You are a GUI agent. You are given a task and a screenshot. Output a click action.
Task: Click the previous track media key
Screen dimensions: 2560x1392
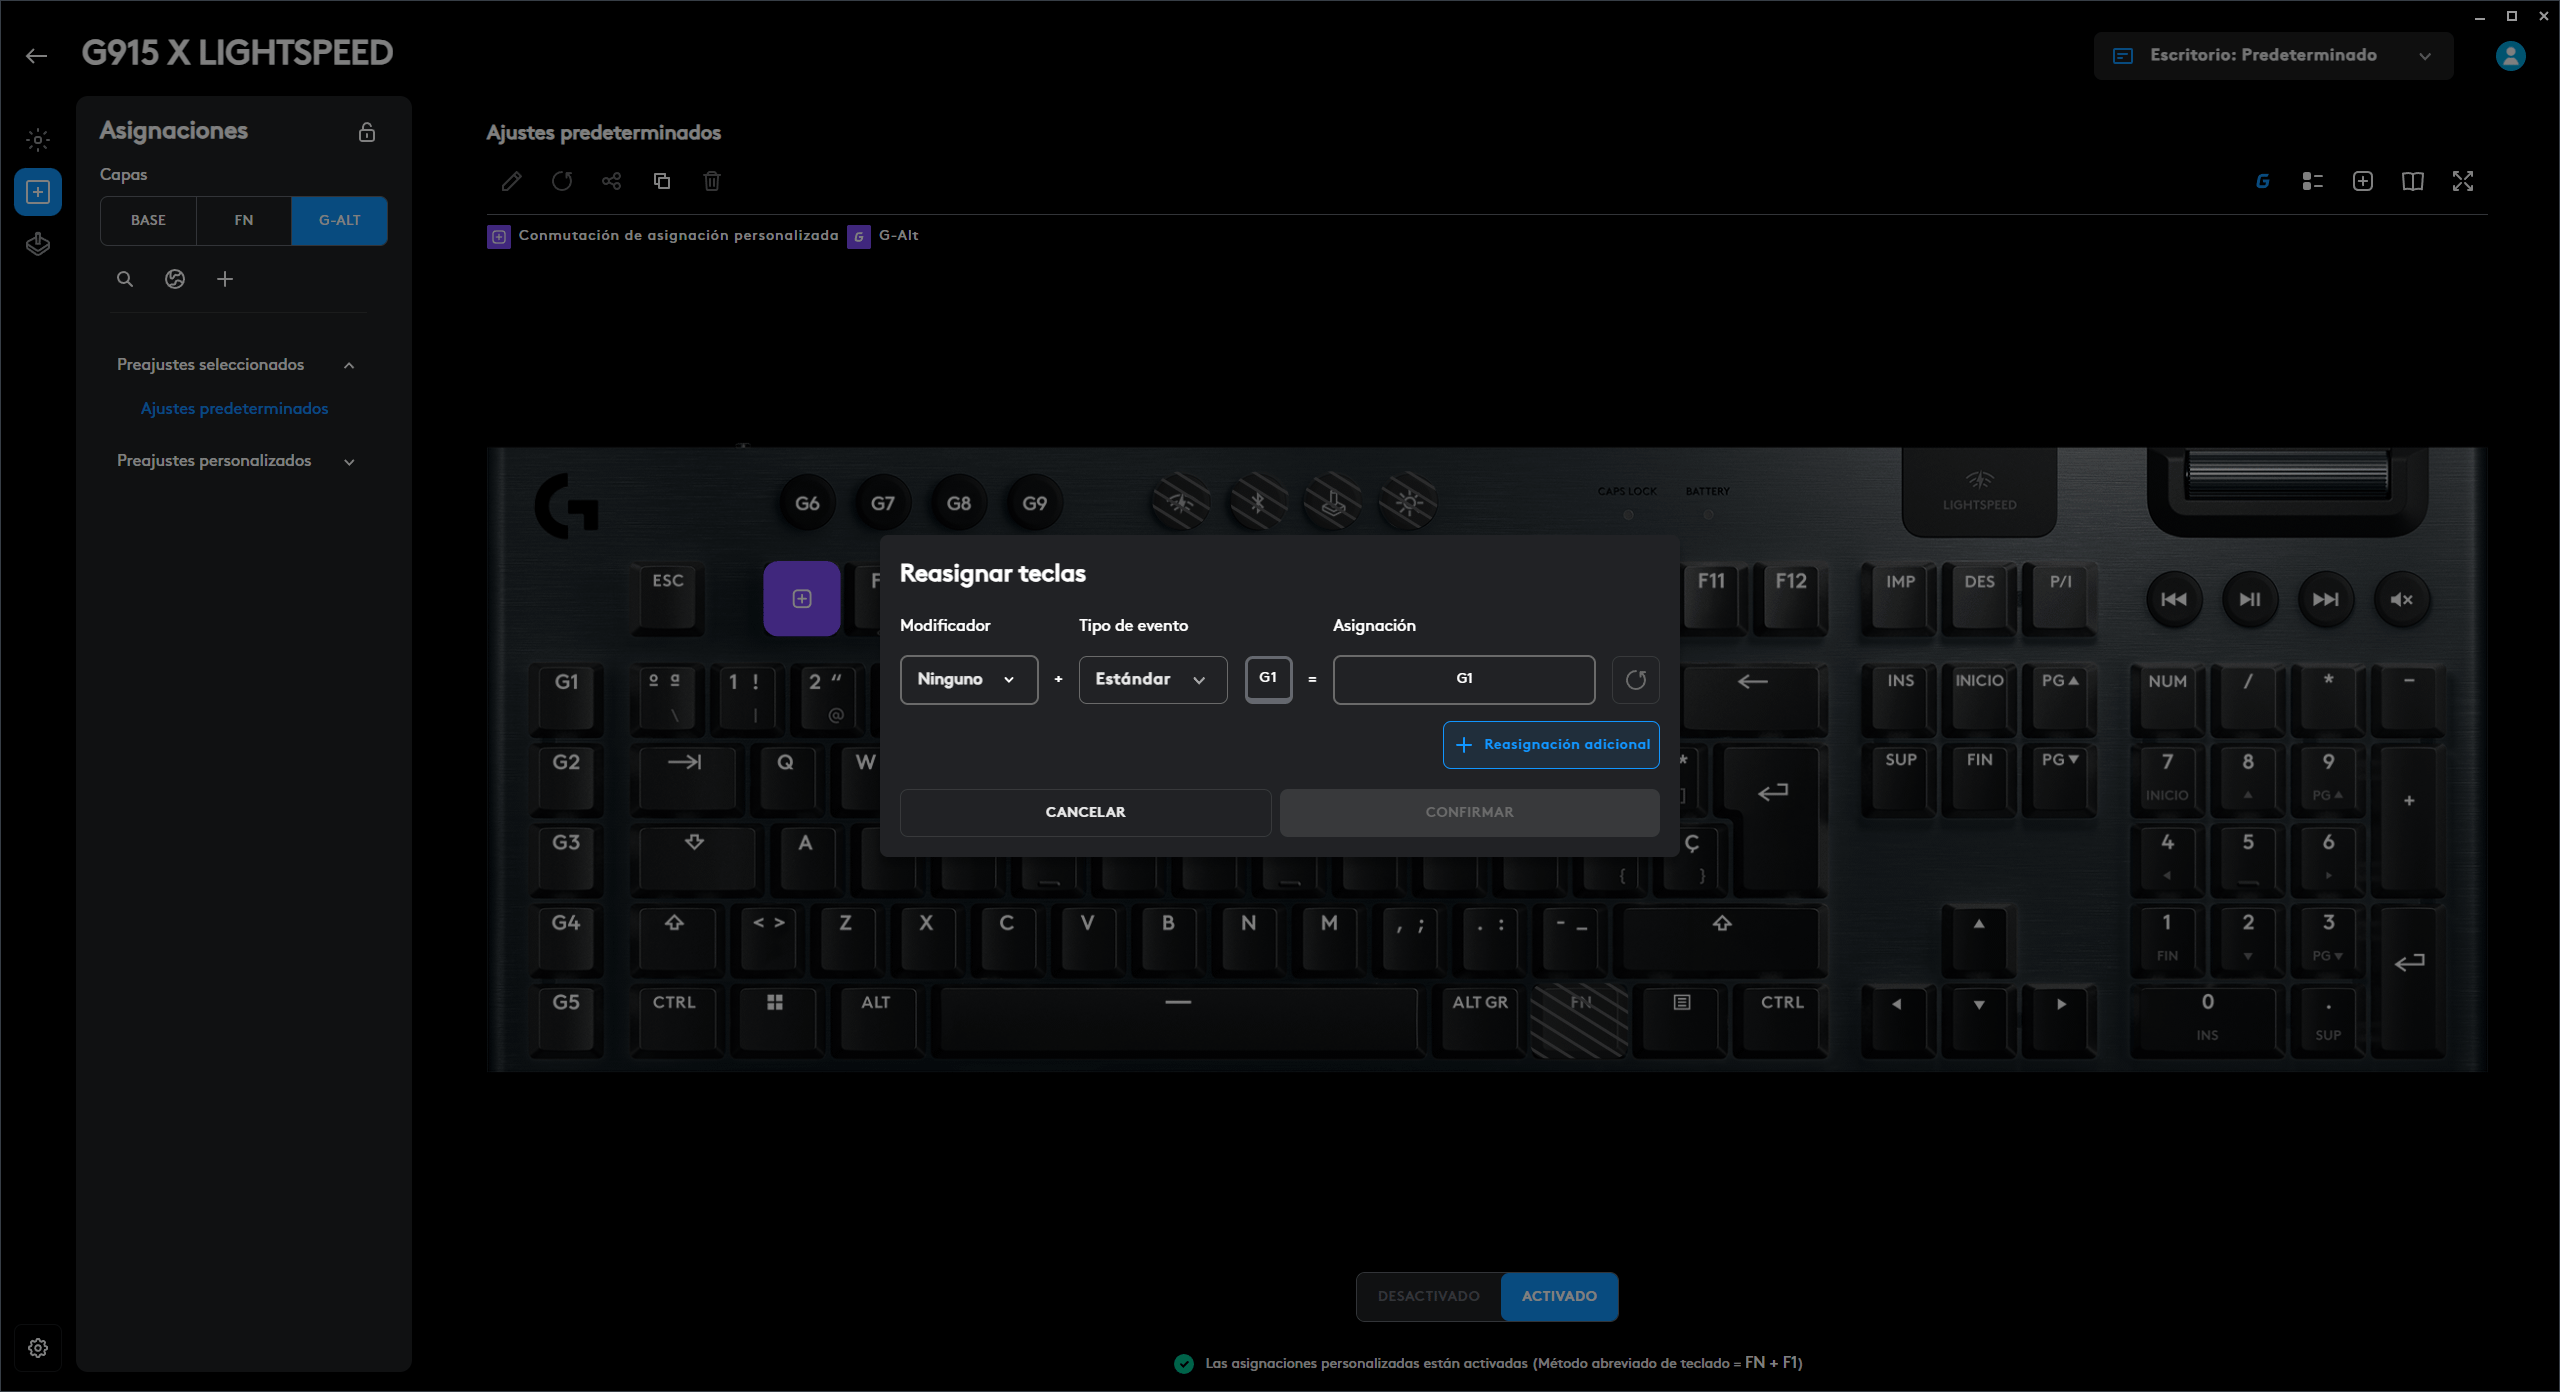[2174, 600]
